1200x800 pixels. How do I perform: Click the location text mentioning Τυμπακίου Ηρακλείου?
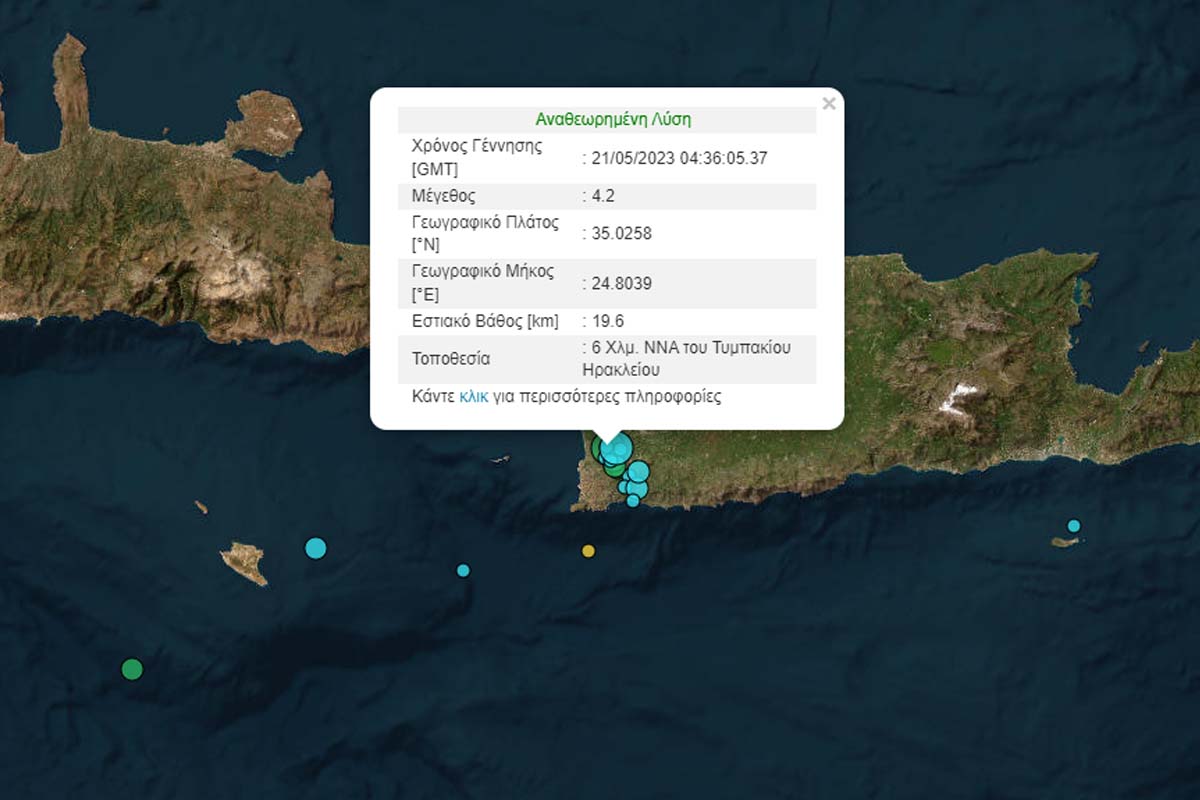[688, 358]
